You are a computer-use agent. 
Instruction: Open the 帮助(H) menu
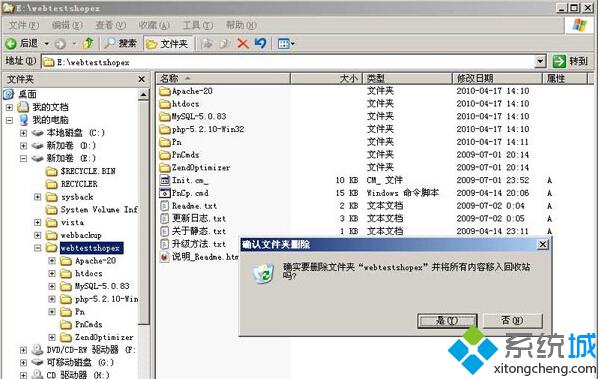(x=241, y=25)
